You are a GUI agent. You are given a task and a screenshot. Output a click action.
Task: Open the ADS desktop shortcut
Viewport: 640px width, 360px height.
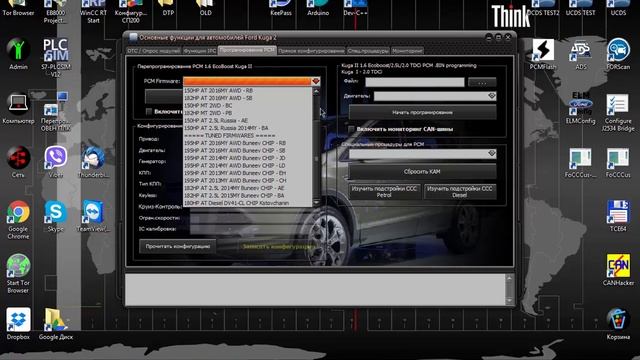point(580,54)
